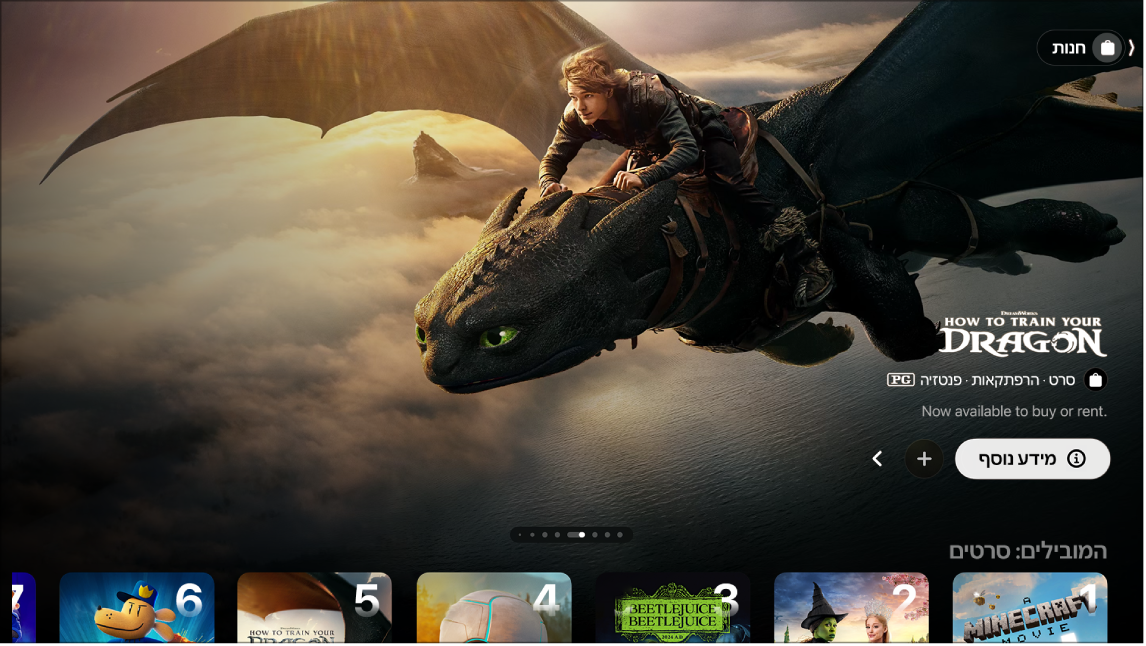The width and height of the screenshot is (1146, 646).
Task: Click the PG rating badge
Action: point(900,380)
